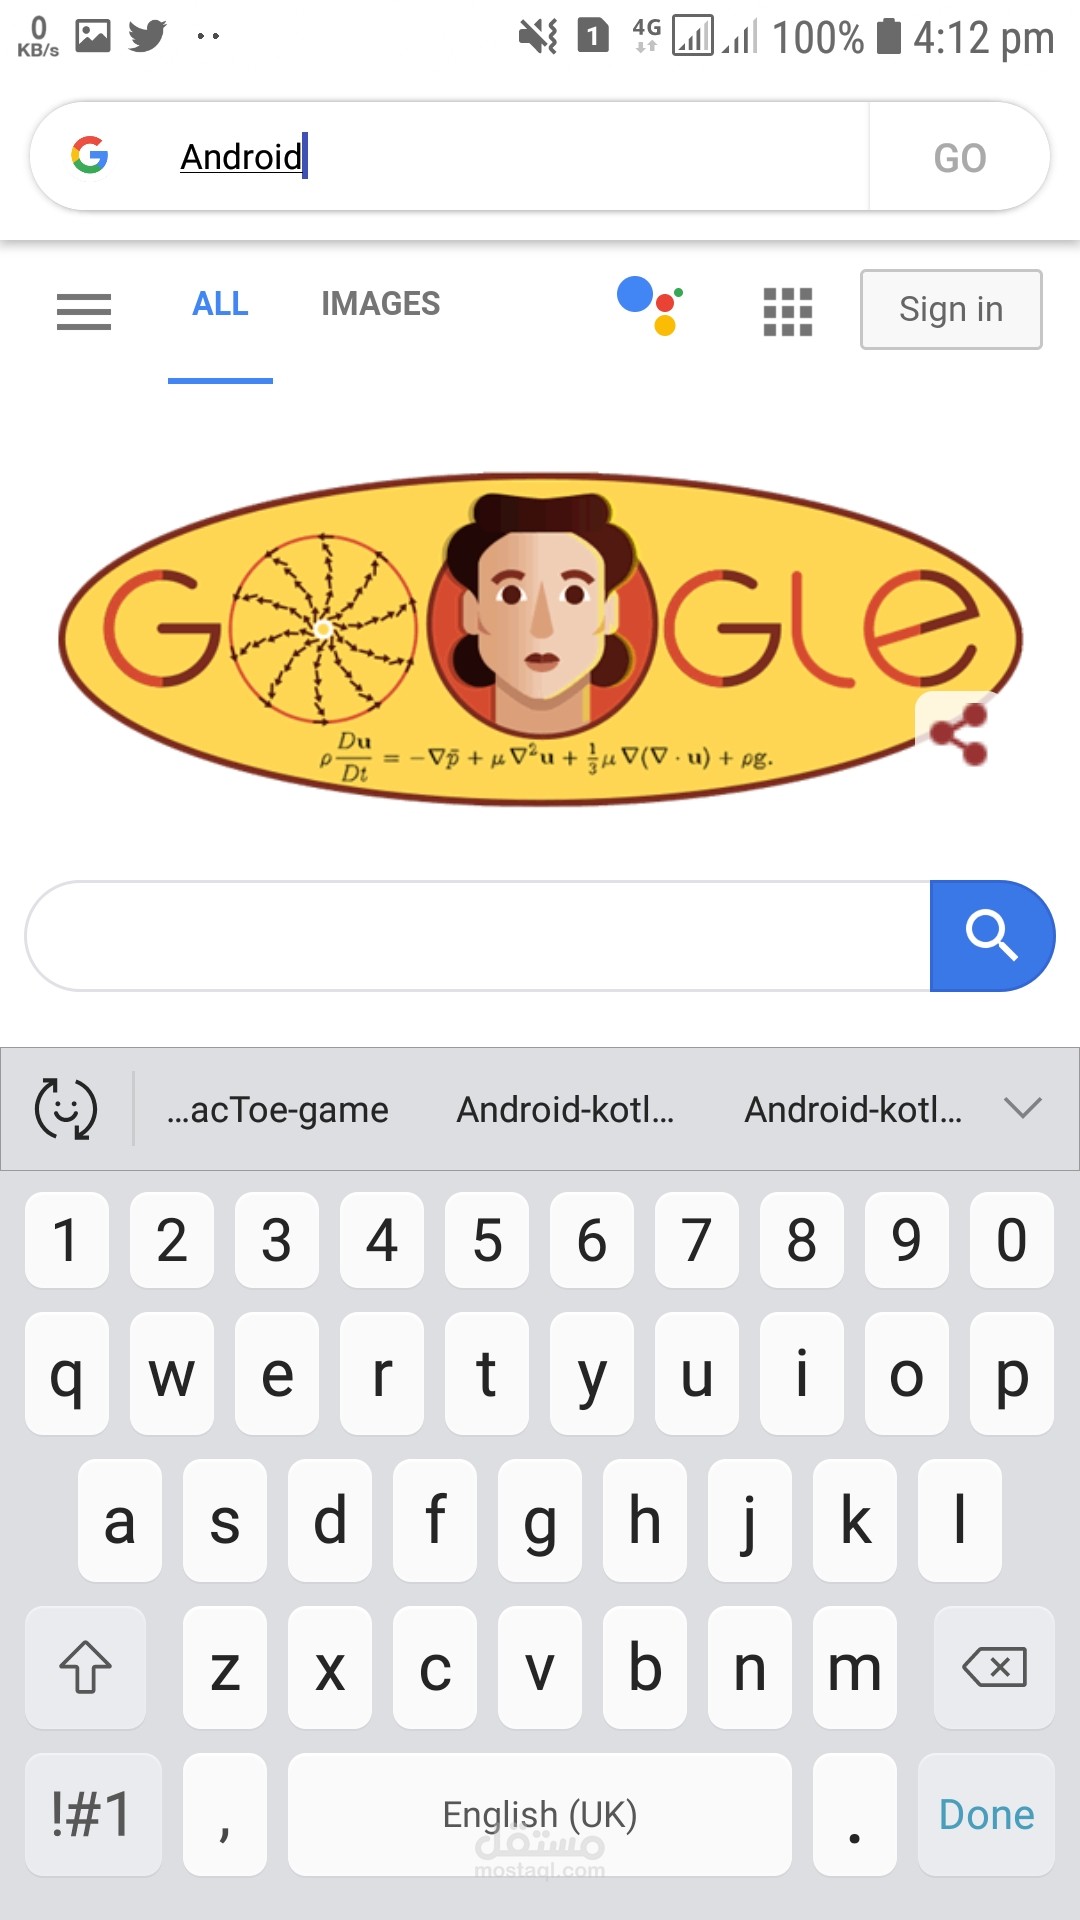
Task: Switch to the IMAGES tab
Action: click(x=380, y=304)
